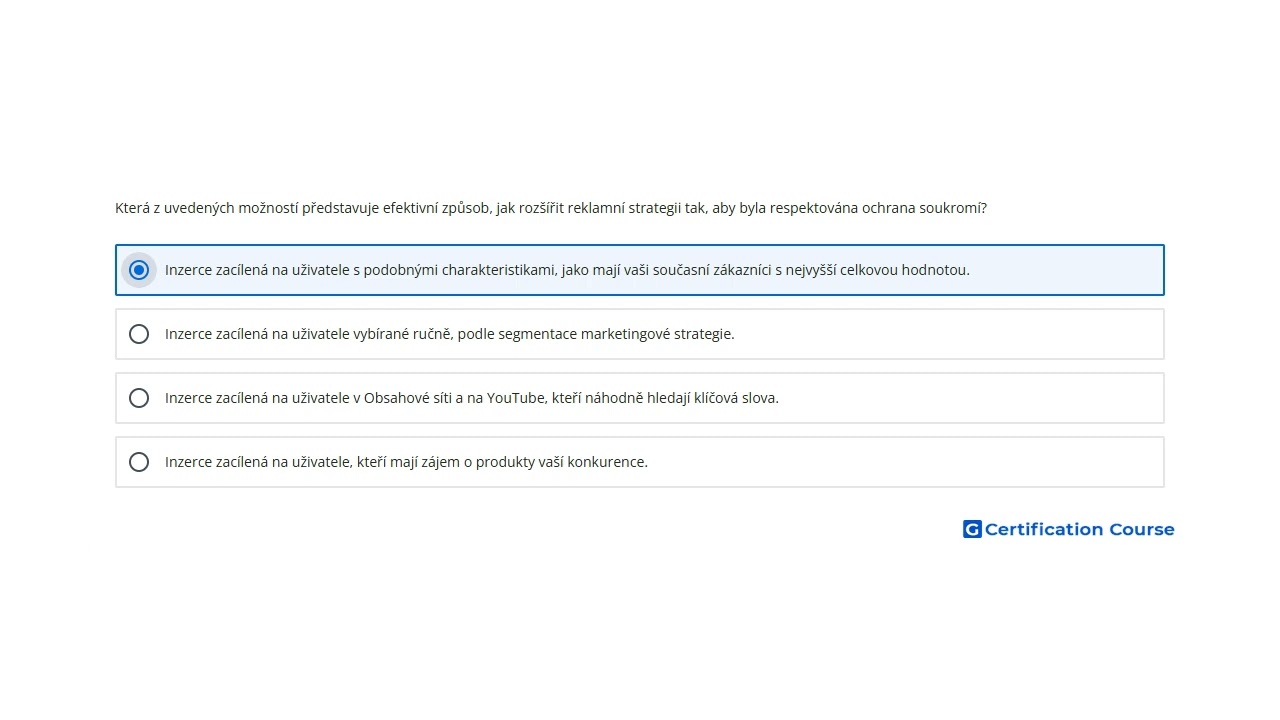Click the 'Certification Course' text link
1280x720 pixels.
[x=1079, y=529]
